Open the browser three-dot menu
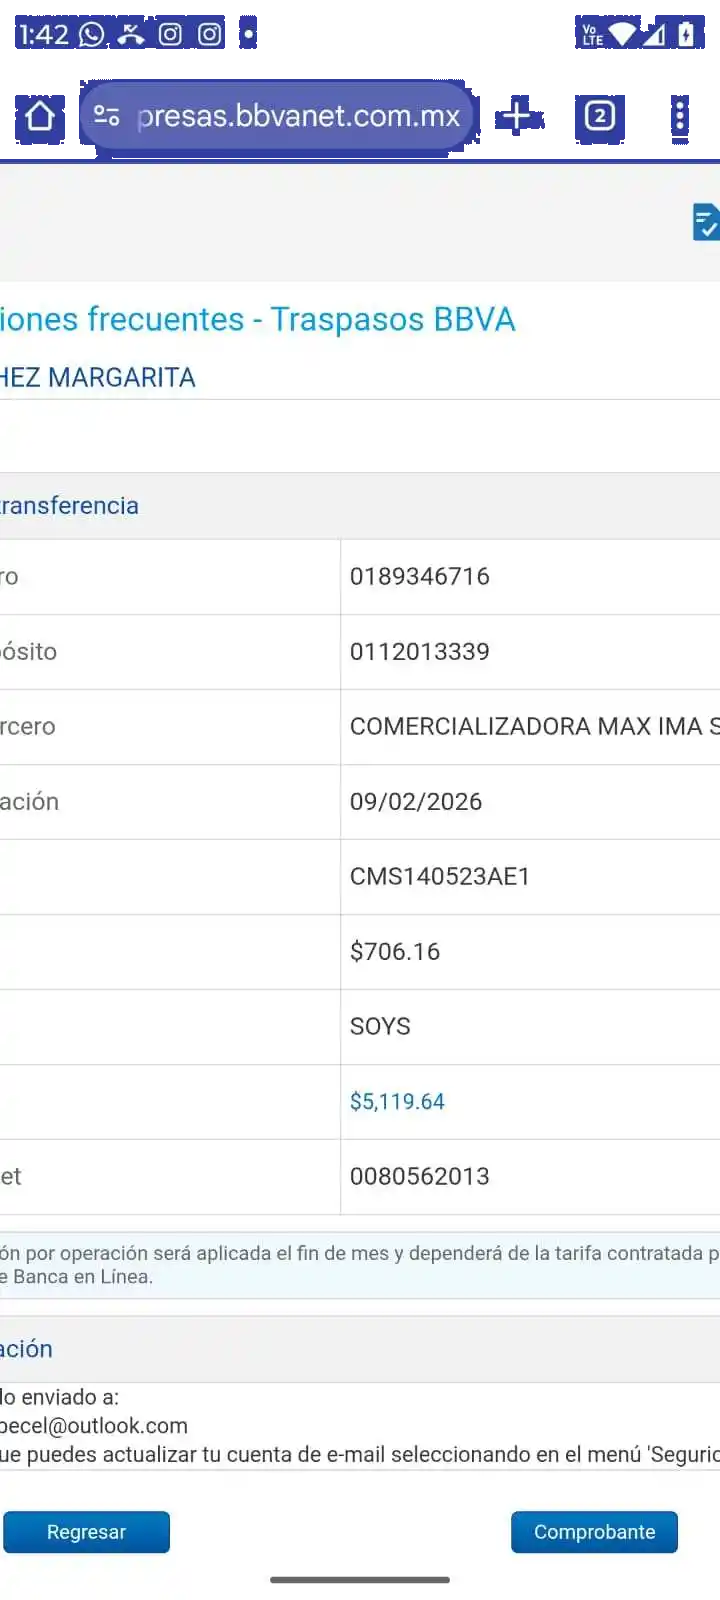This screenshot has width=720, height=1600. pyautogui.click(x=680, y=117)
